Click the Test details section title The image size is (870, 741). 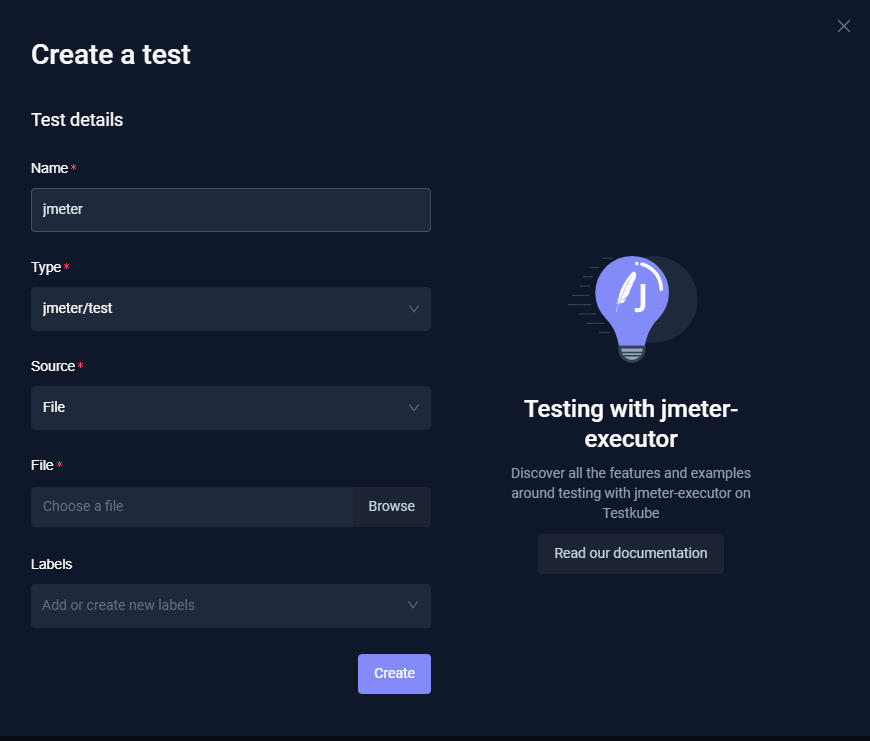77,120
